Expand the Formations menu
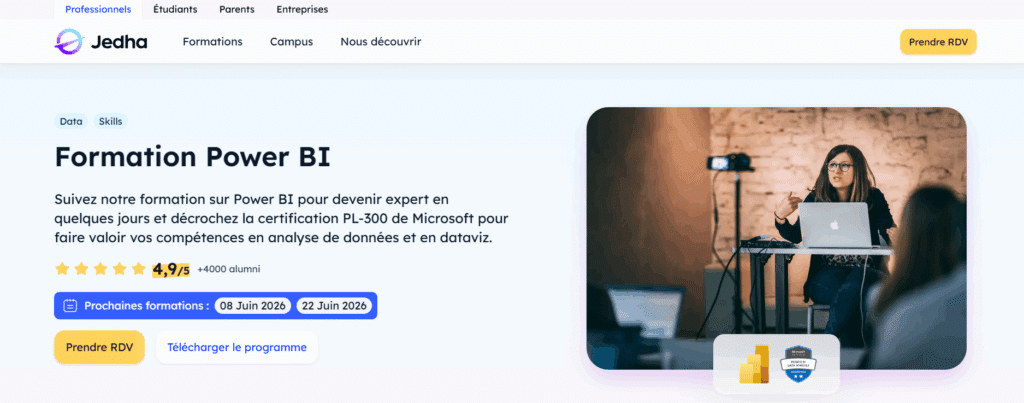This screenshot has width=1024, height=403. pos(212,42)
